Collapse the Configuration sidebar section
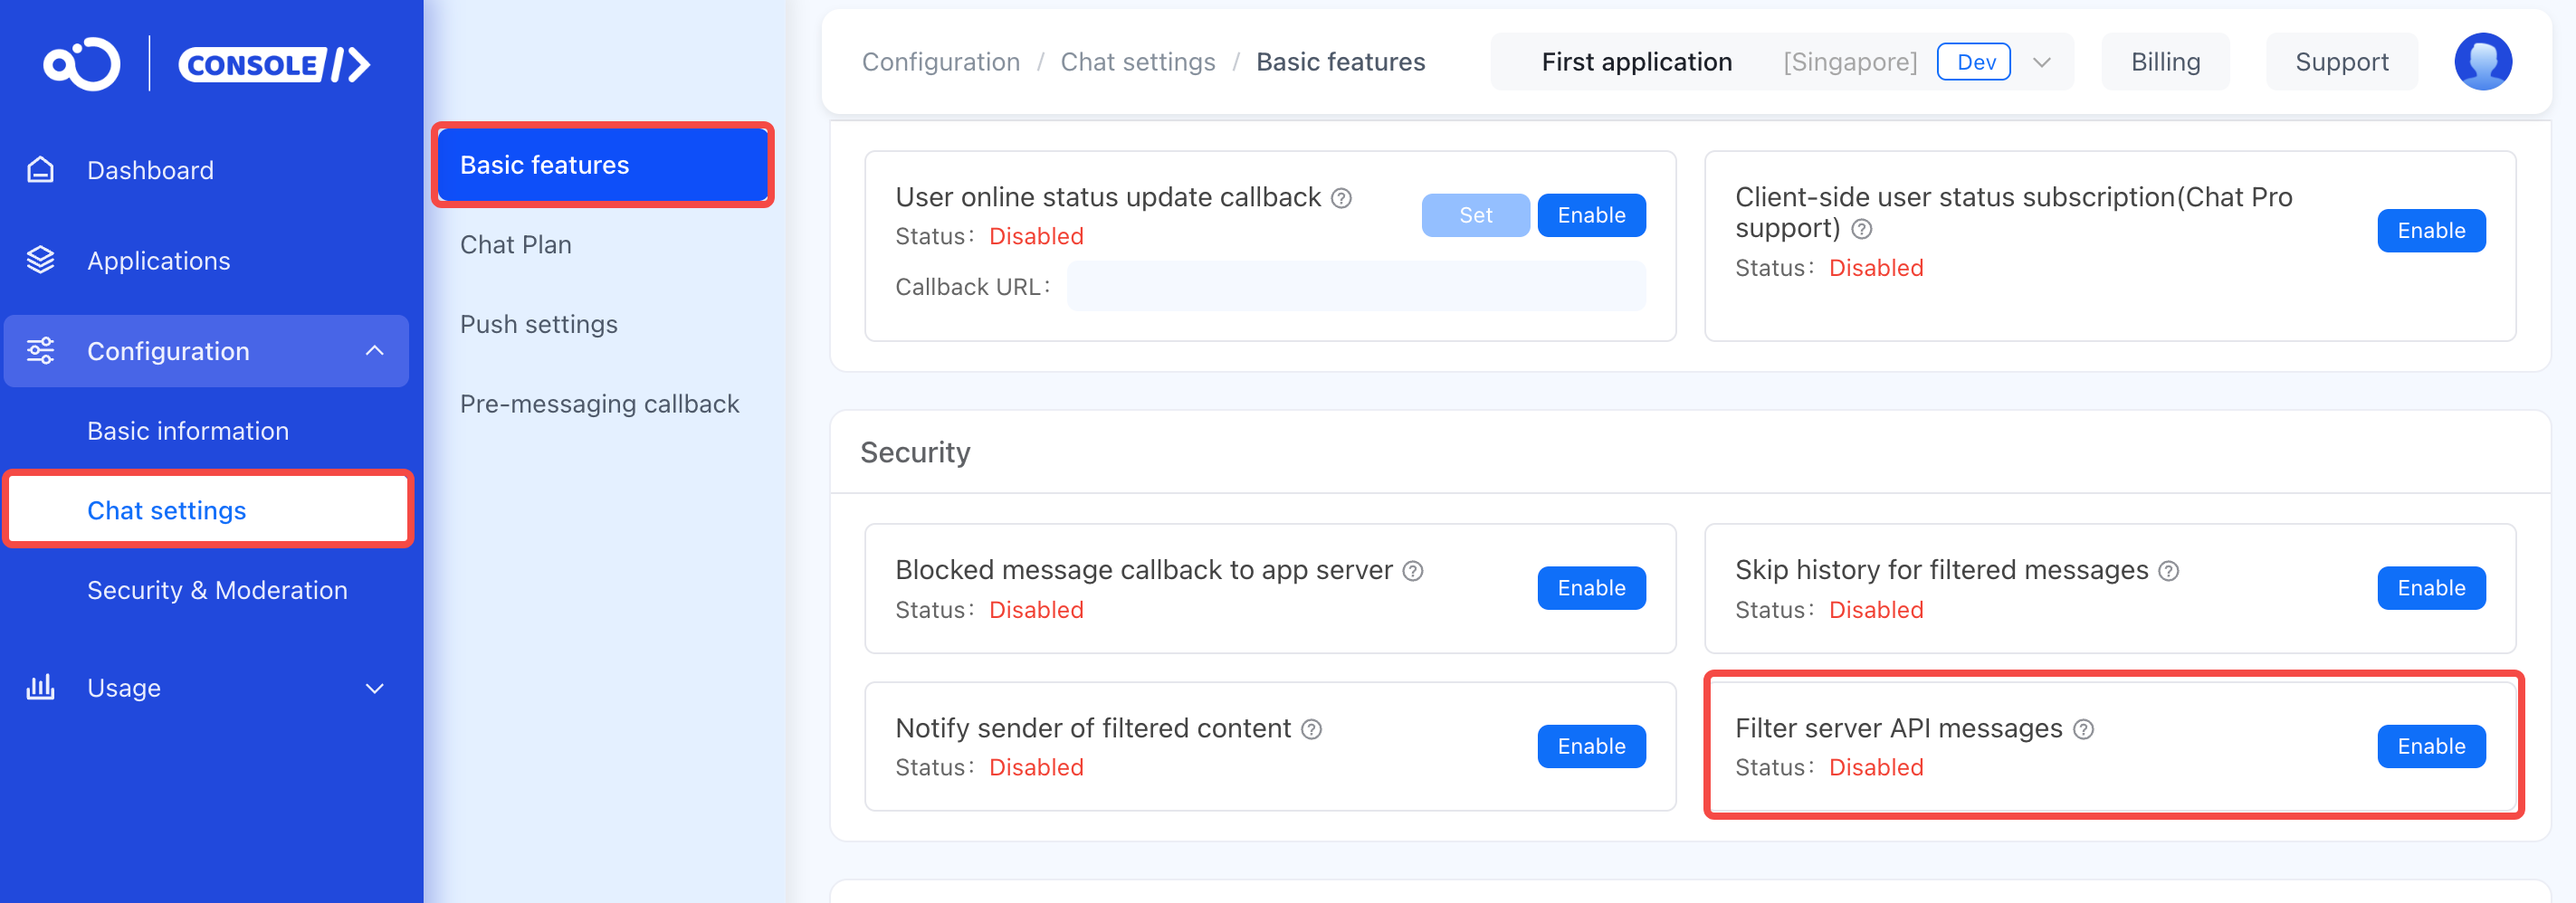The image size is (2576, 903). 374,351
